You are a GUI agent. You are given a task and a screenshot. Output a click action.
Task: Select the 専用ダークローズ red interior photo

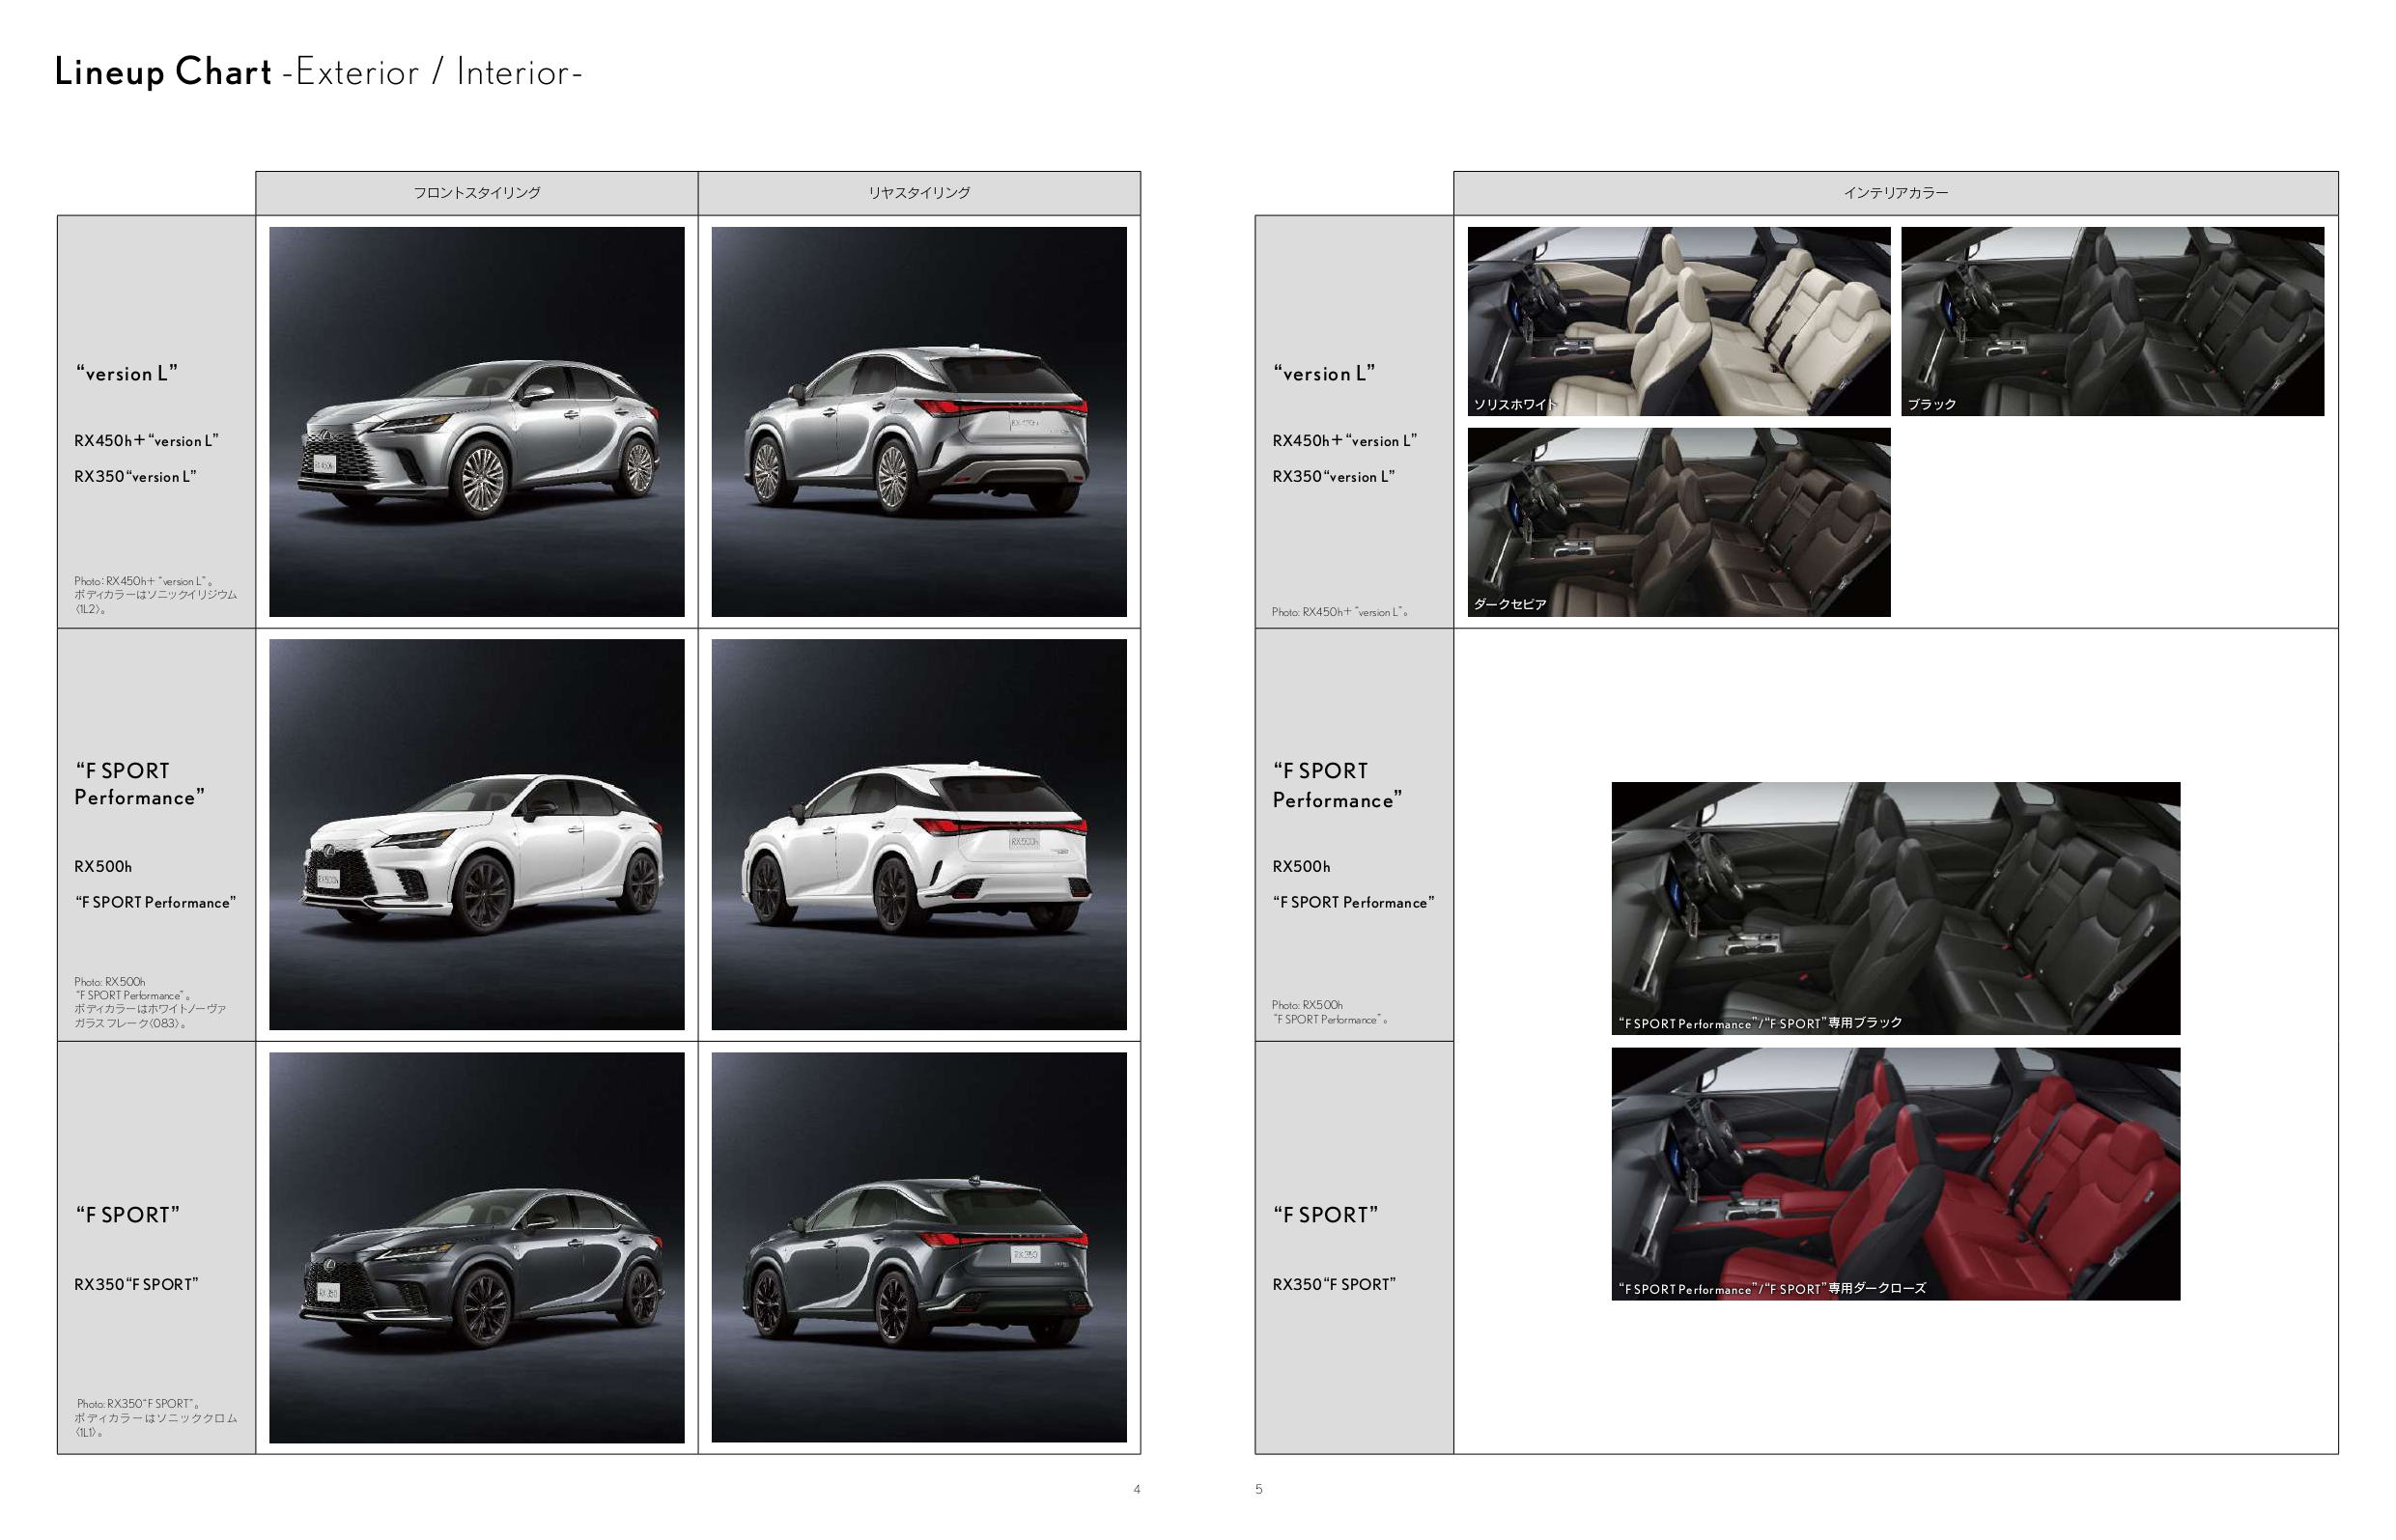(1895, 1173)
